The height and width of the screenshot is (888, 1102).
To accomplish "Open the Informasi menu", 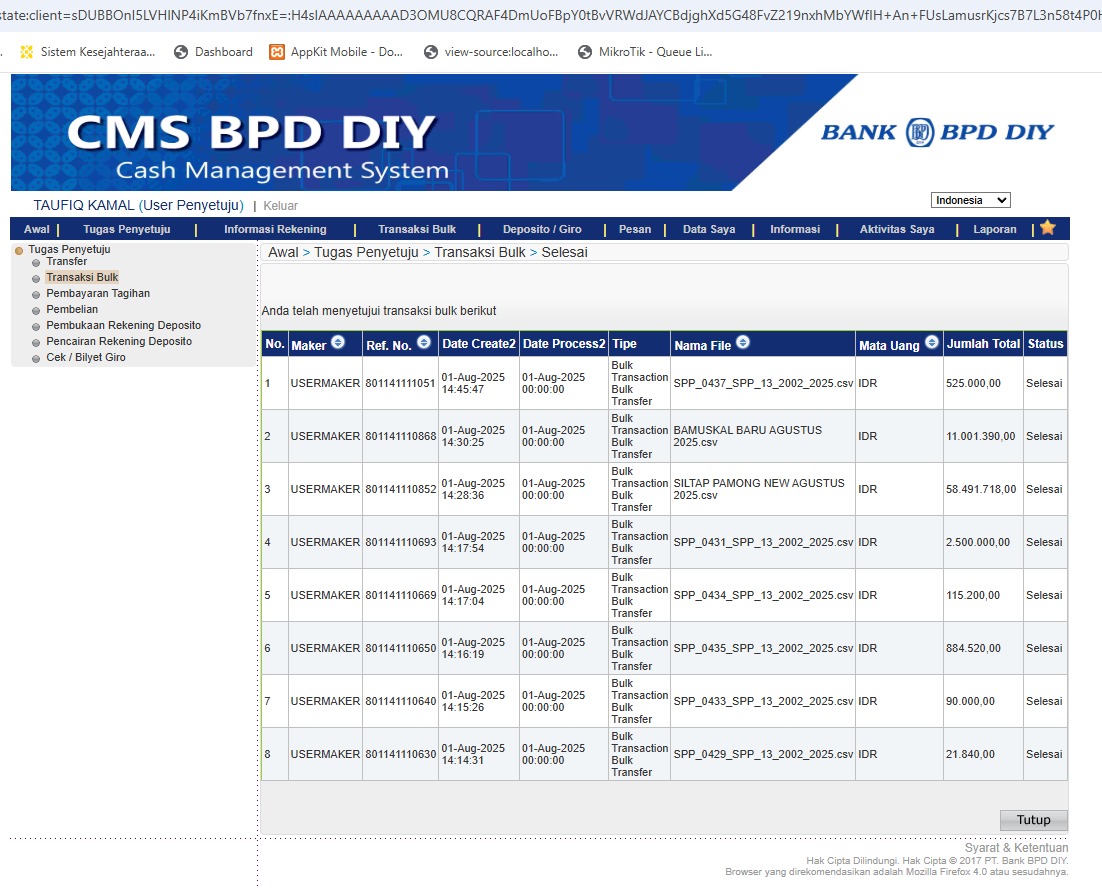I will (x=795, y=229).
